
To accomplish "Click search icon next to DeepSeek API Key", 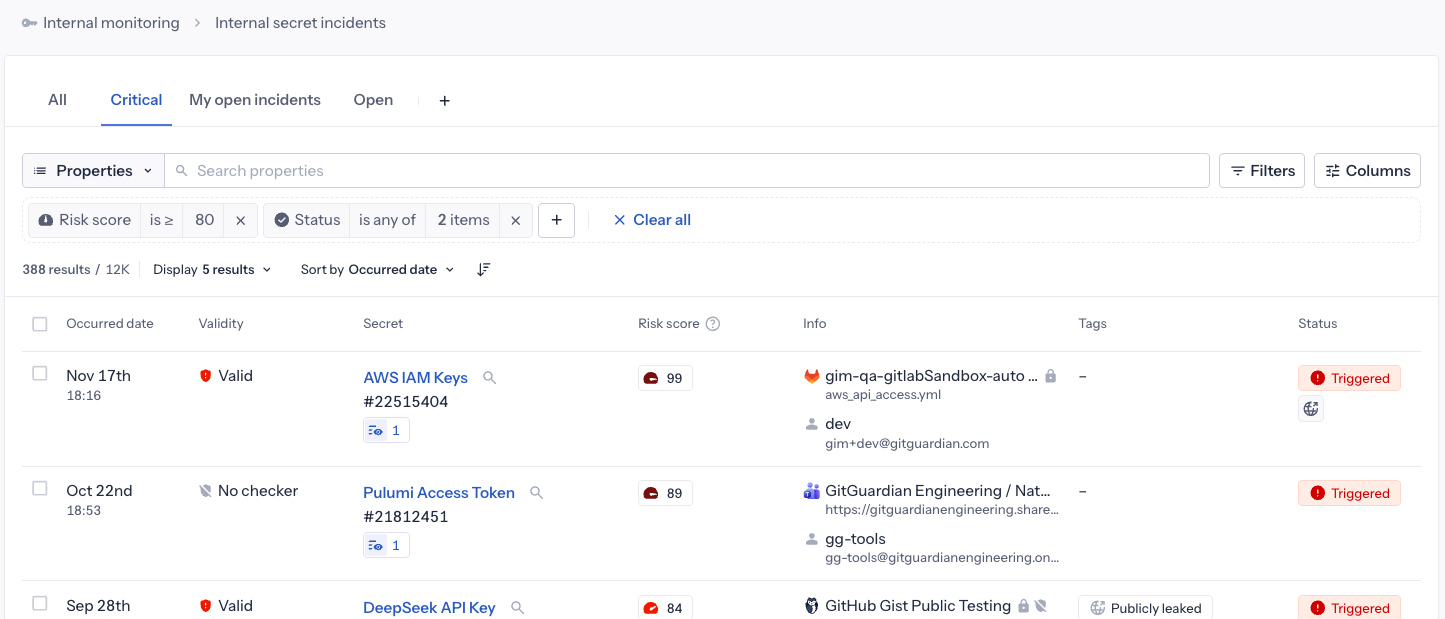I will (518, 608).
